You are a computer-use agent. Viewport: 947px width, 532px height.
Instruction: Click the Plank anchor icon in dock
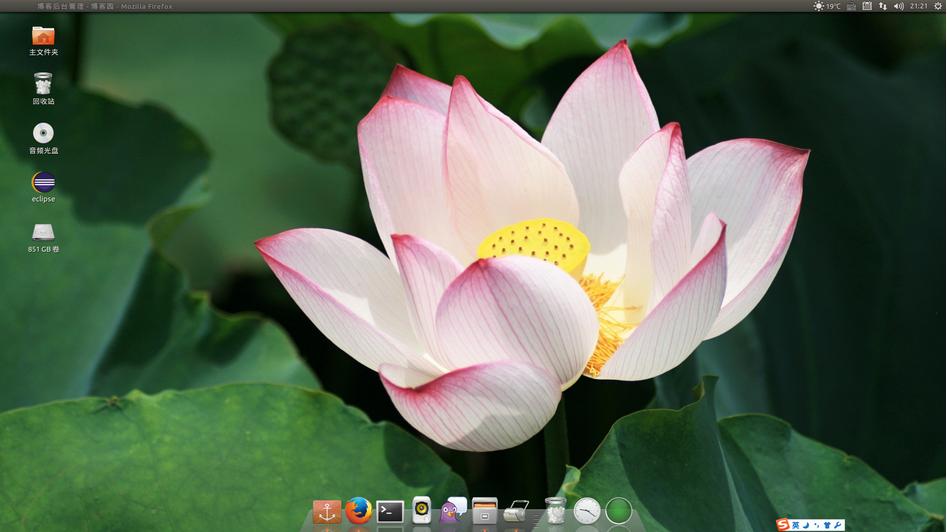[x=327, y=512]
